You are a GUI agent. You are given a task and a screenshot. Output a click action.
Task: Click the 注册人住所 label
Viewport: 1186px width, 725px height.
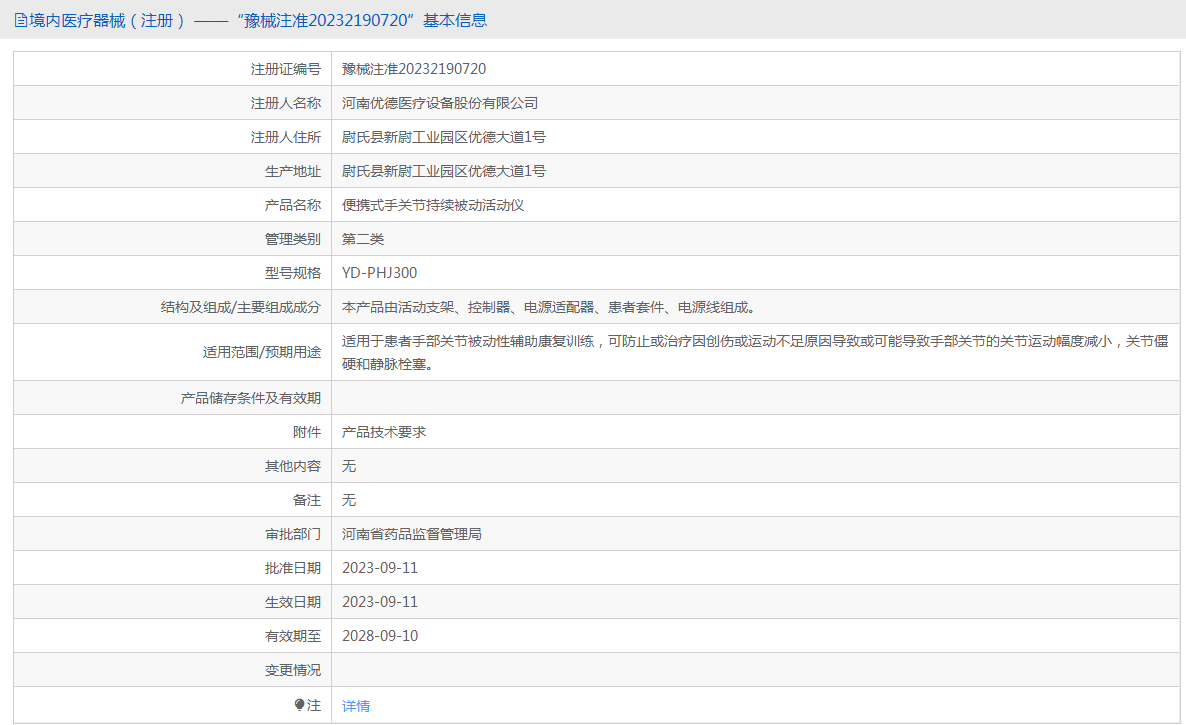[286, 137]
